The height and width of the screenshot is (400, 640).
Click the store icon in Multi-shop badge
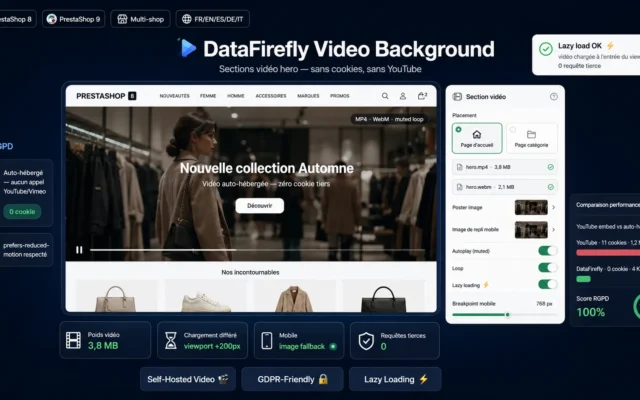pos(122,19)
